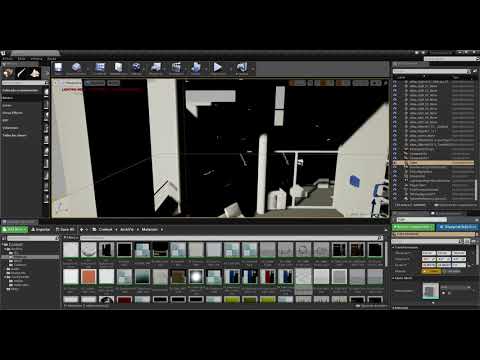Toggle eye icon of last World Outliner row
Viewport: 480px width, 360px height.
pyautogui.click(x=395, y=199)
